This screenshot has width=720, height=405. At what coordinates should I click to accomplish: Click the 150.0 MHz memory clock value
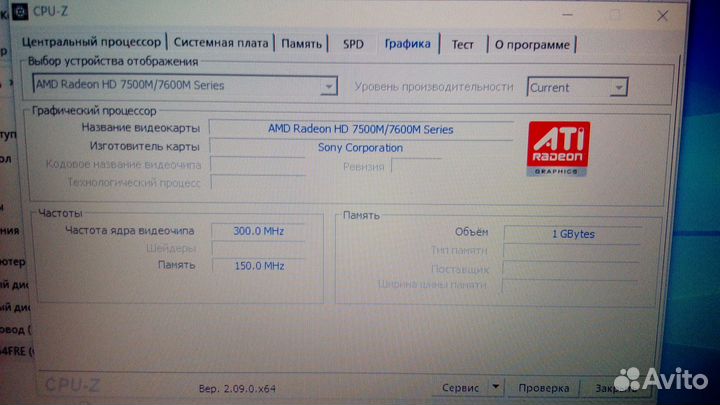[x=259, y=266]
